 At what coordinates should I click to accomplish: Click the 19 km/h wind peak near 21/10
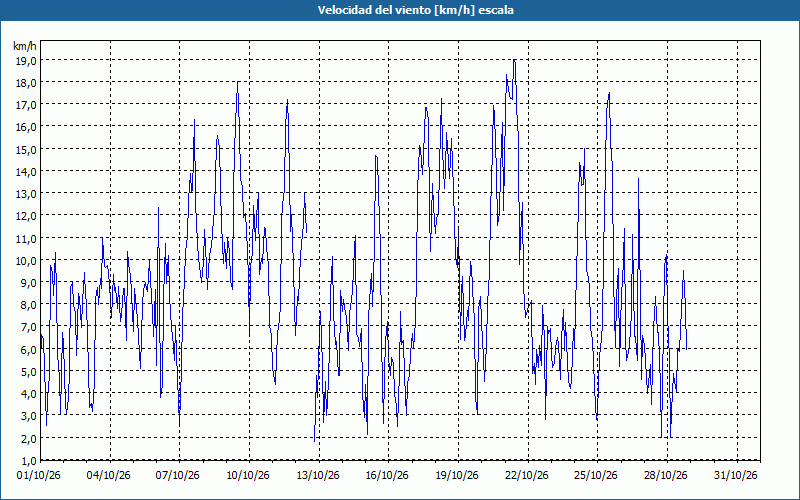click(x=514, y=61)
